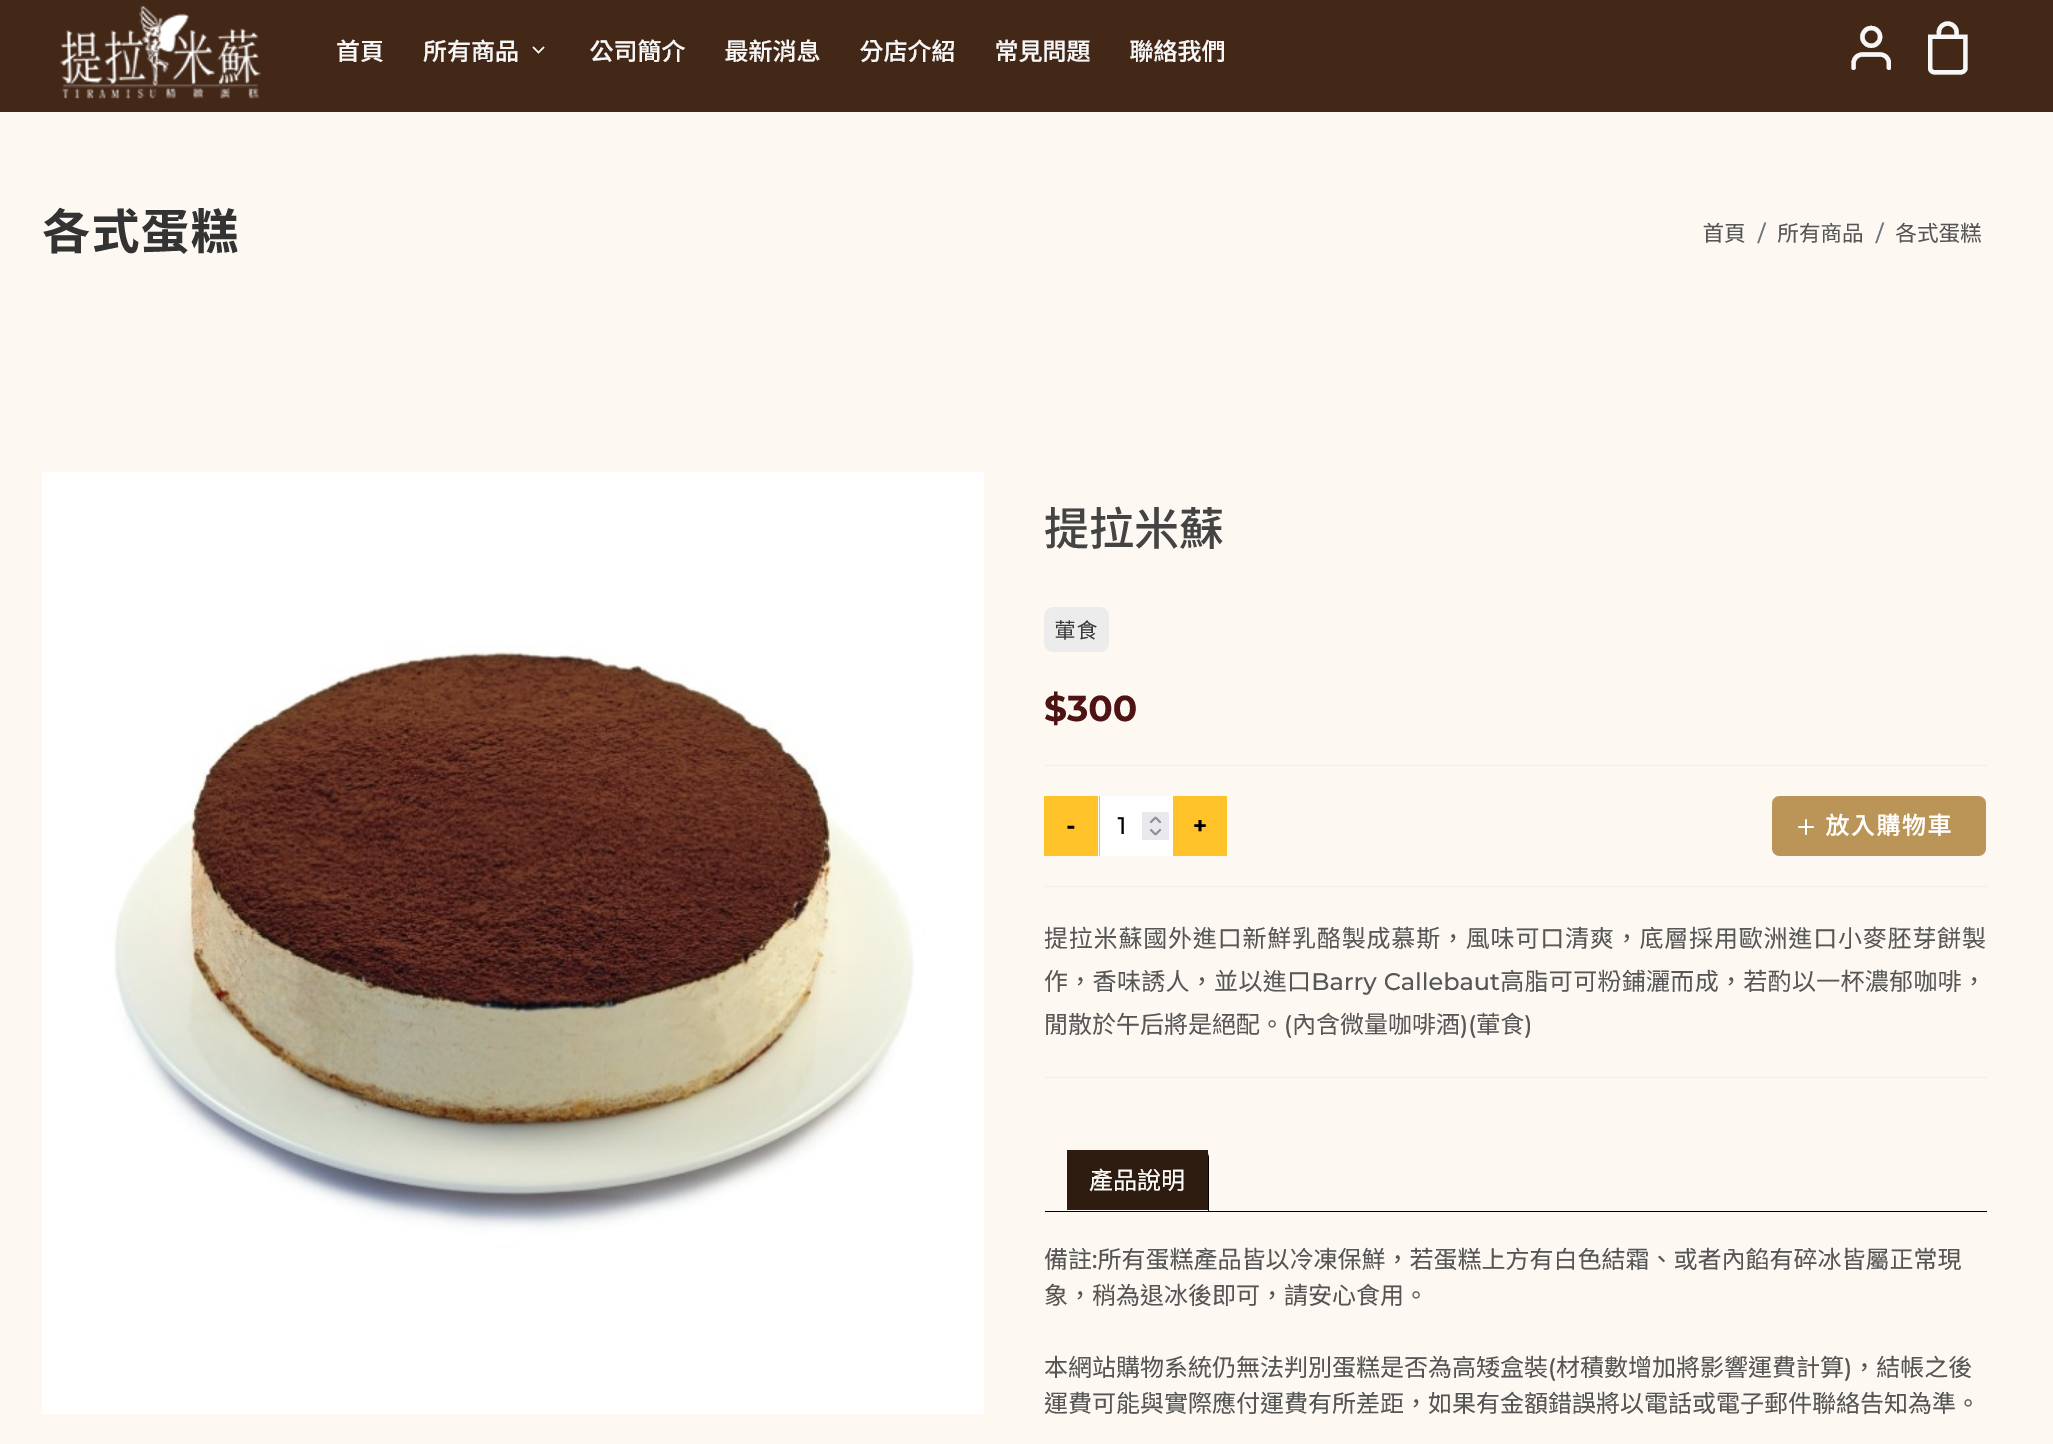The width and height of the screenshot is (2053, 1444).
Task: Click the 首頁 breadcrumb link
Action: click(x=1724, y=233)
